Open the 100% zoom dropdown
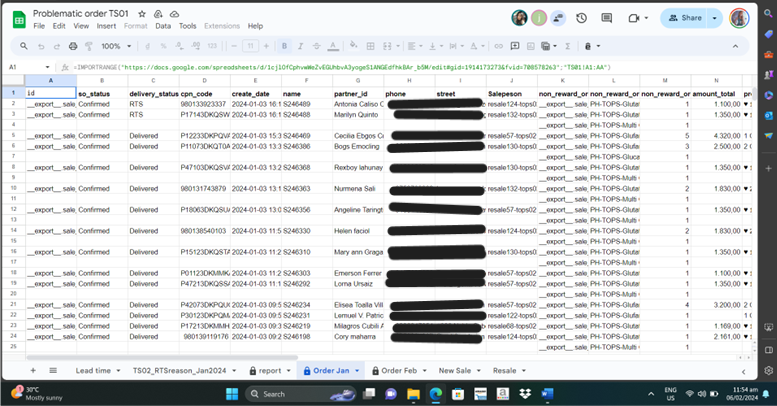This screenshot has height=406, width=777. click(x=116, y=46)
